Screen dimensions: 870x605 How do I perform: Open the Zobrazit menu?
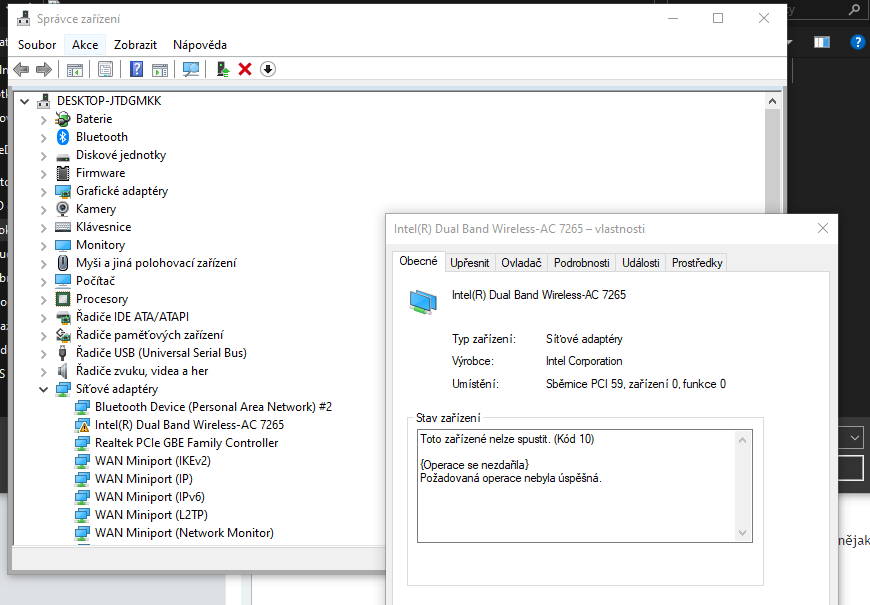click(135, 45)
